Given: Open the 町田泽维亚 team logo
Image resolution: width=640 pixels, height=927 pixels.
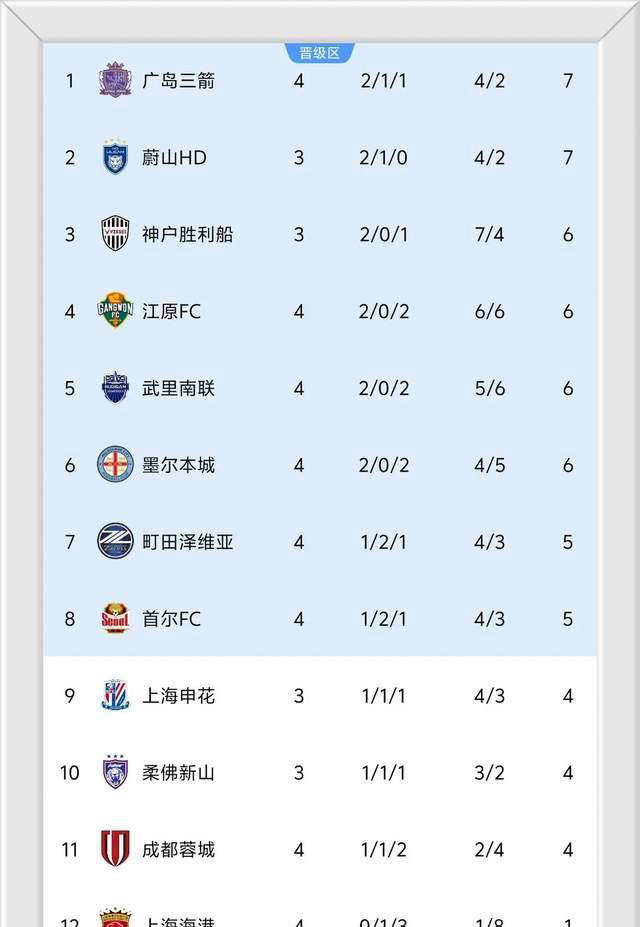Looking at the screenshot, I should 115,542.
